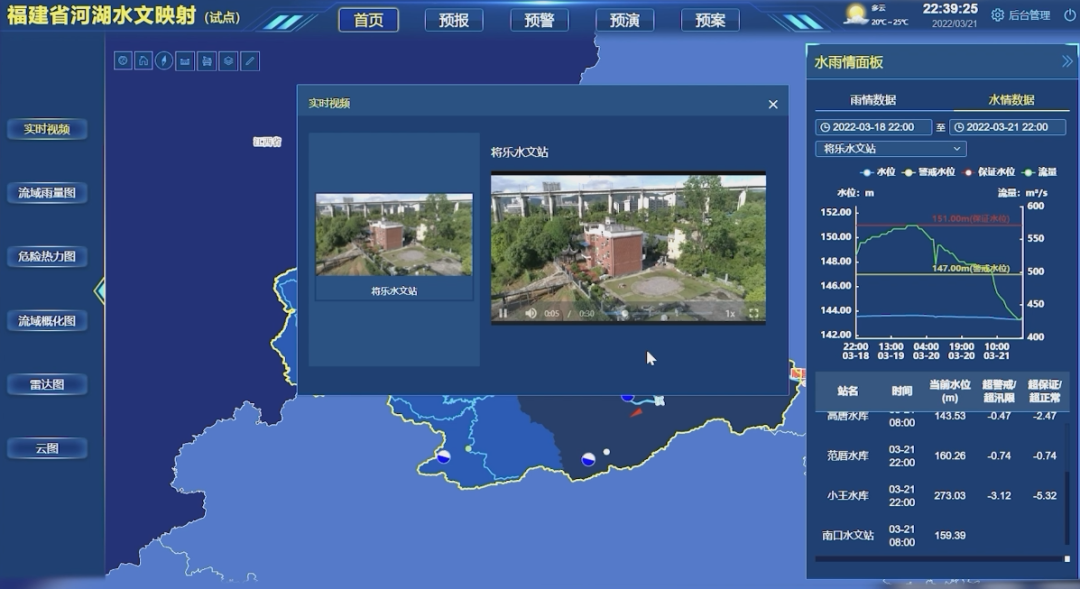1080x589 pixels.
Task: Click reservoir marker on left of map
Action: coord(444,456)
